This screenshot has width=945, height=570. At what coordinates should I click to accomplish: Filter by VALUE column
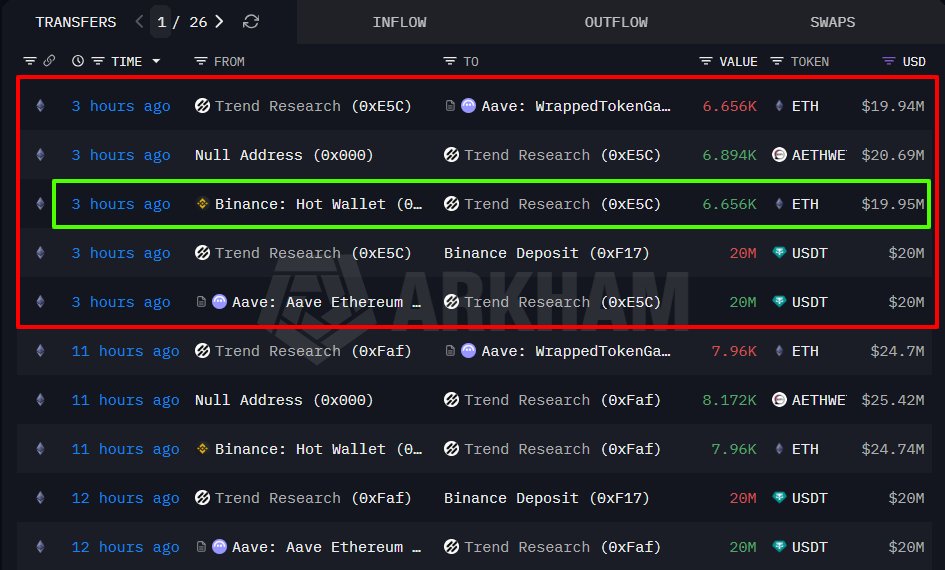coord(706,61)
